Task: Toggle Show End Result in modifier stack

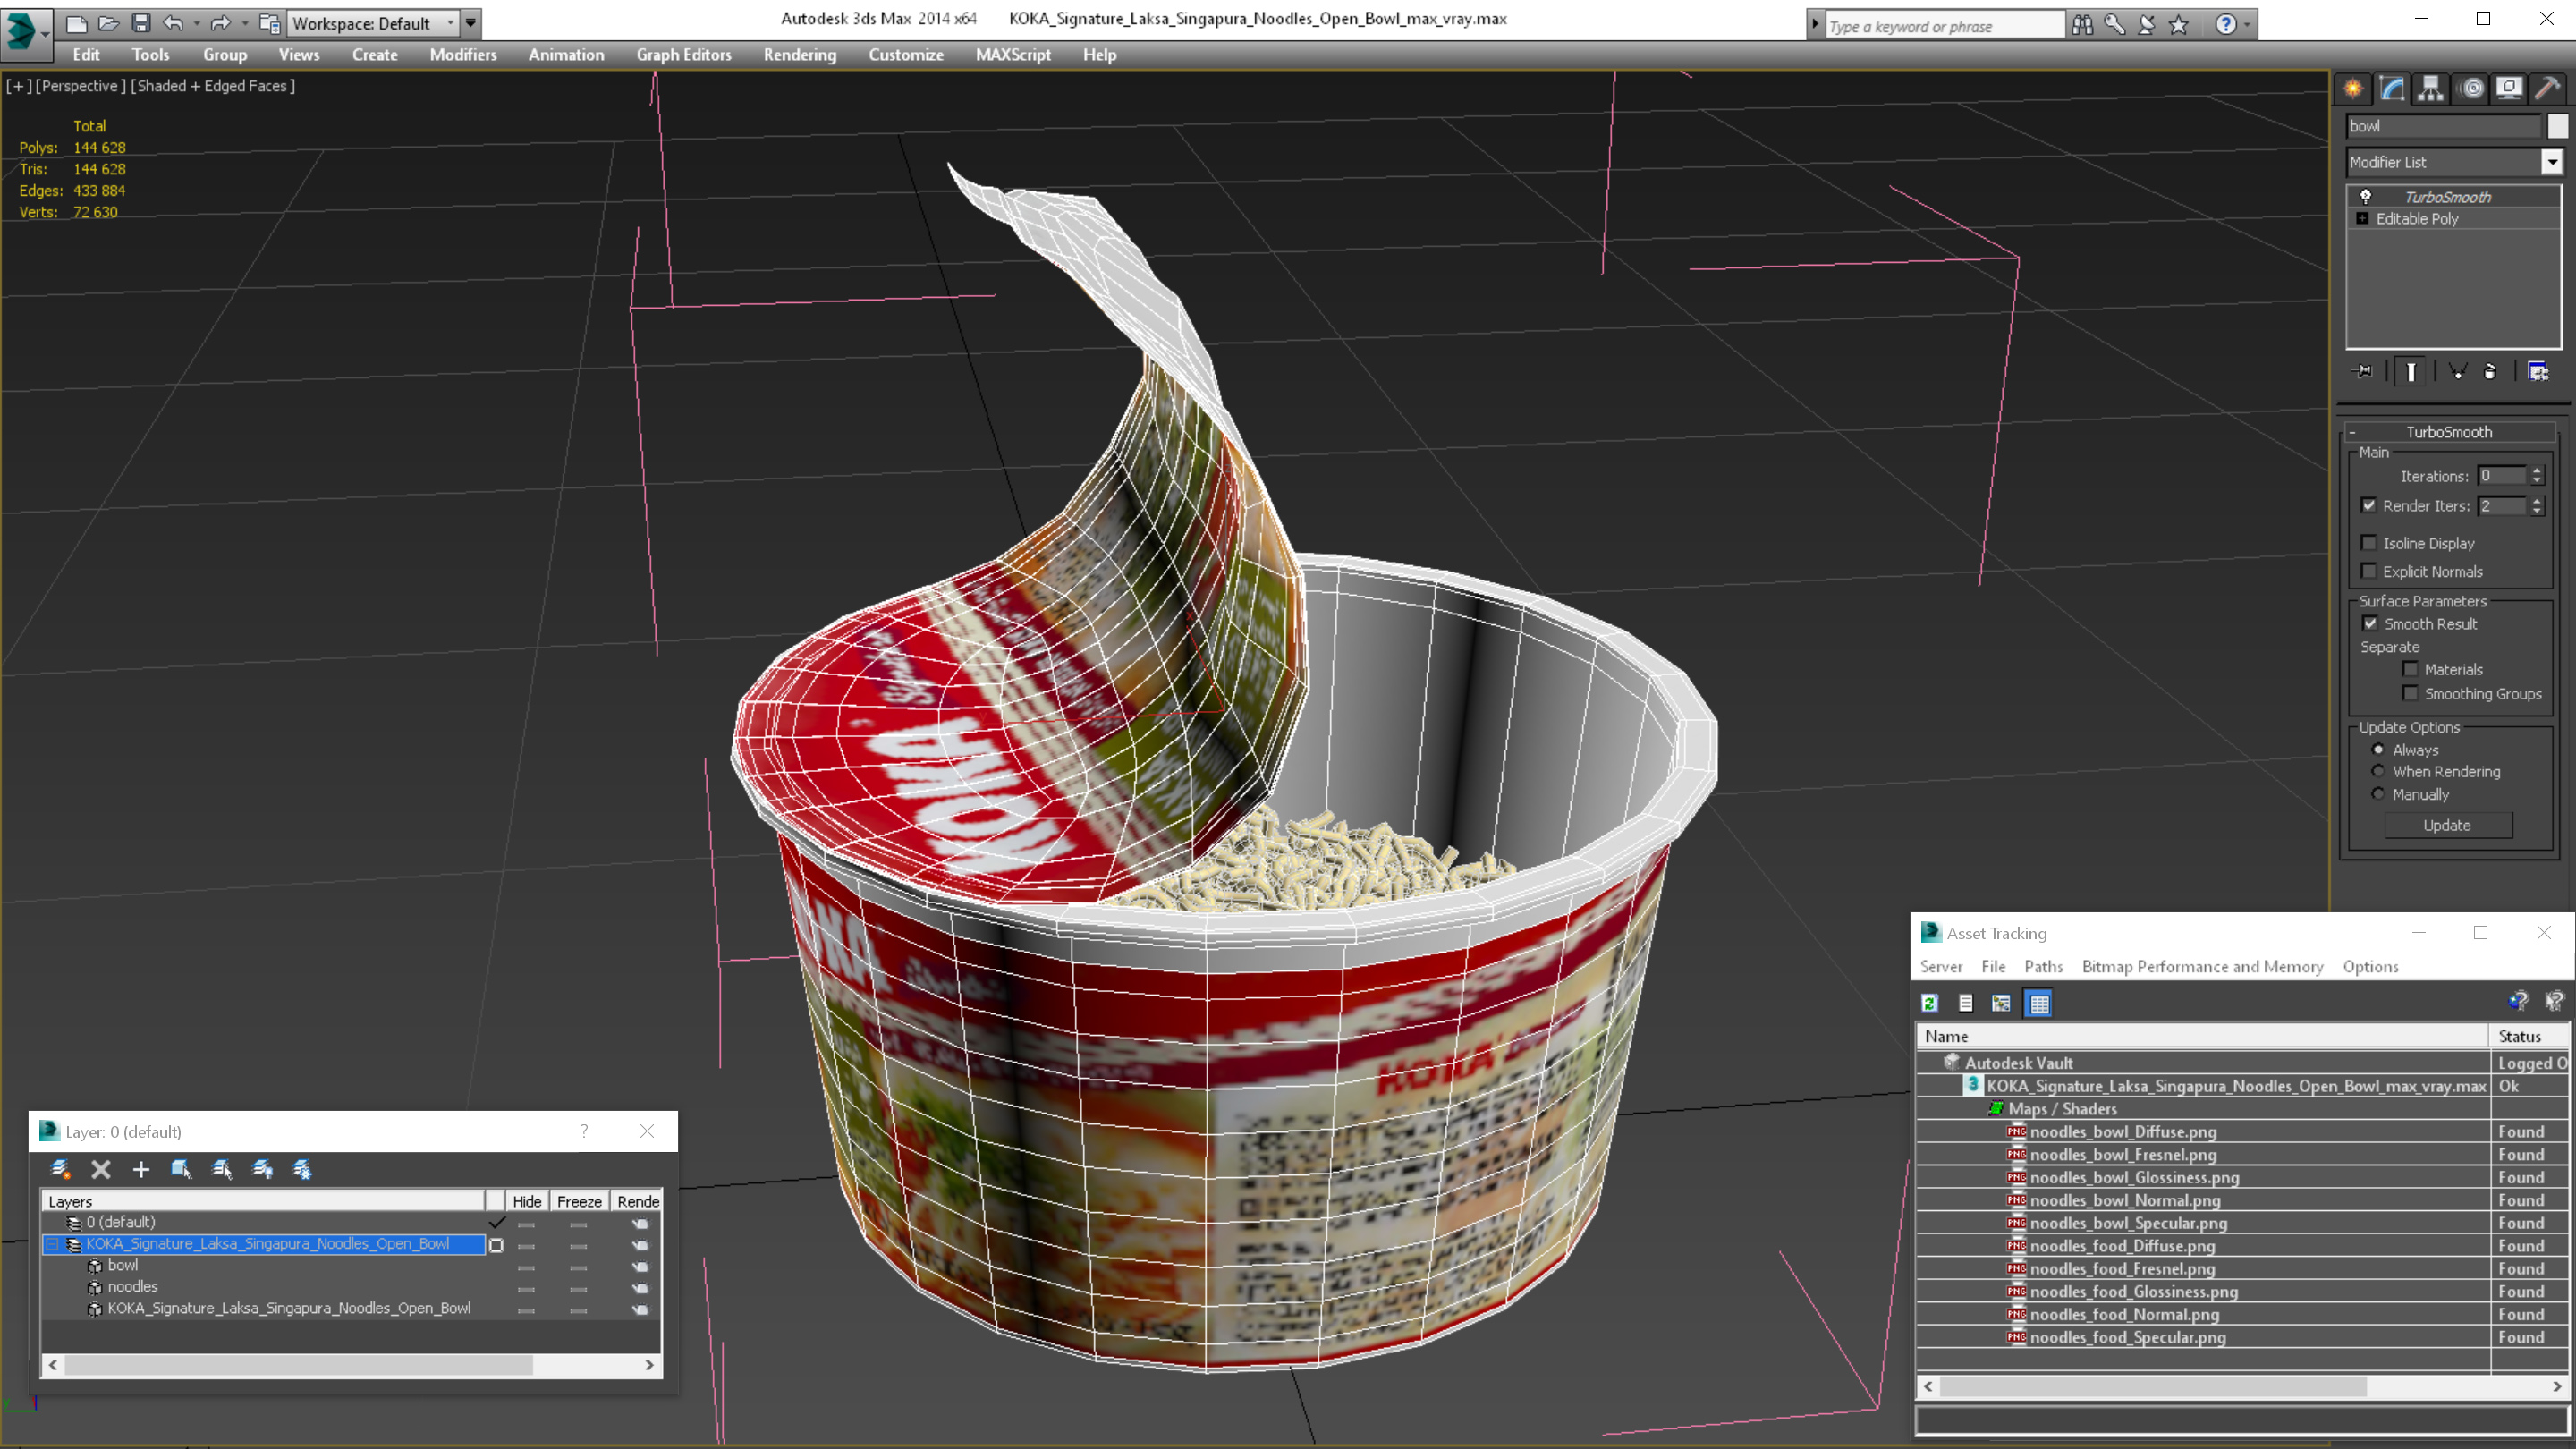Action: tap(2411, 372)
